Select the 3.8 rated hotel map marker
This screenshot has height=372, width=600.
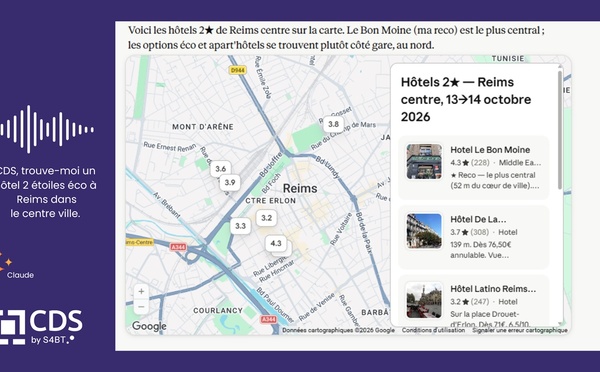(x=333, y=124)
